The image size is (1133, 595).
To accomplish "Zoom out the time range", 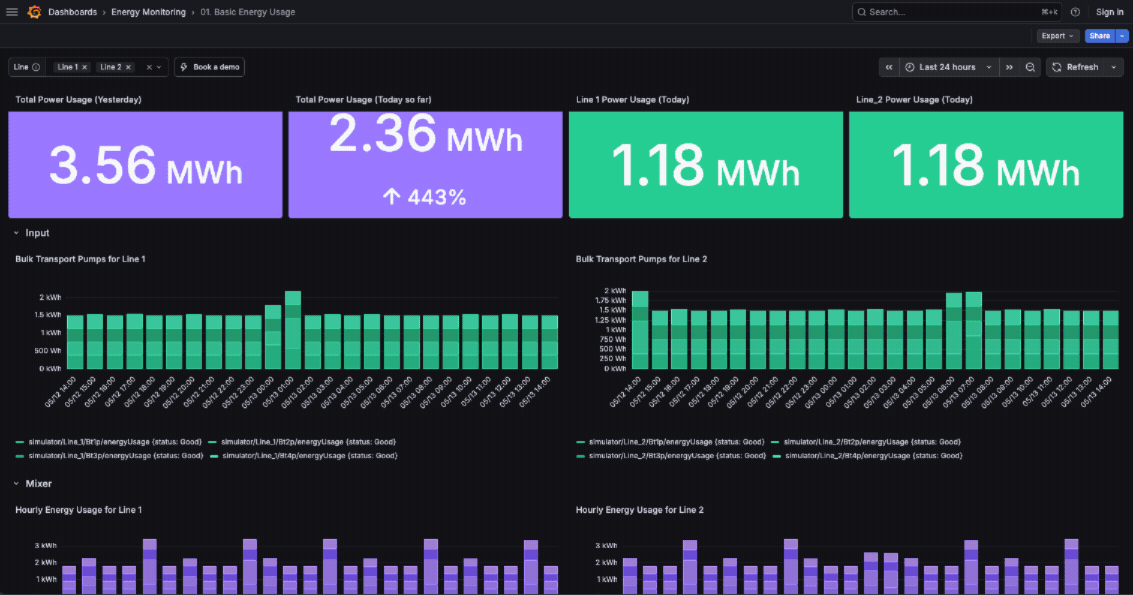I will 1030,67.
